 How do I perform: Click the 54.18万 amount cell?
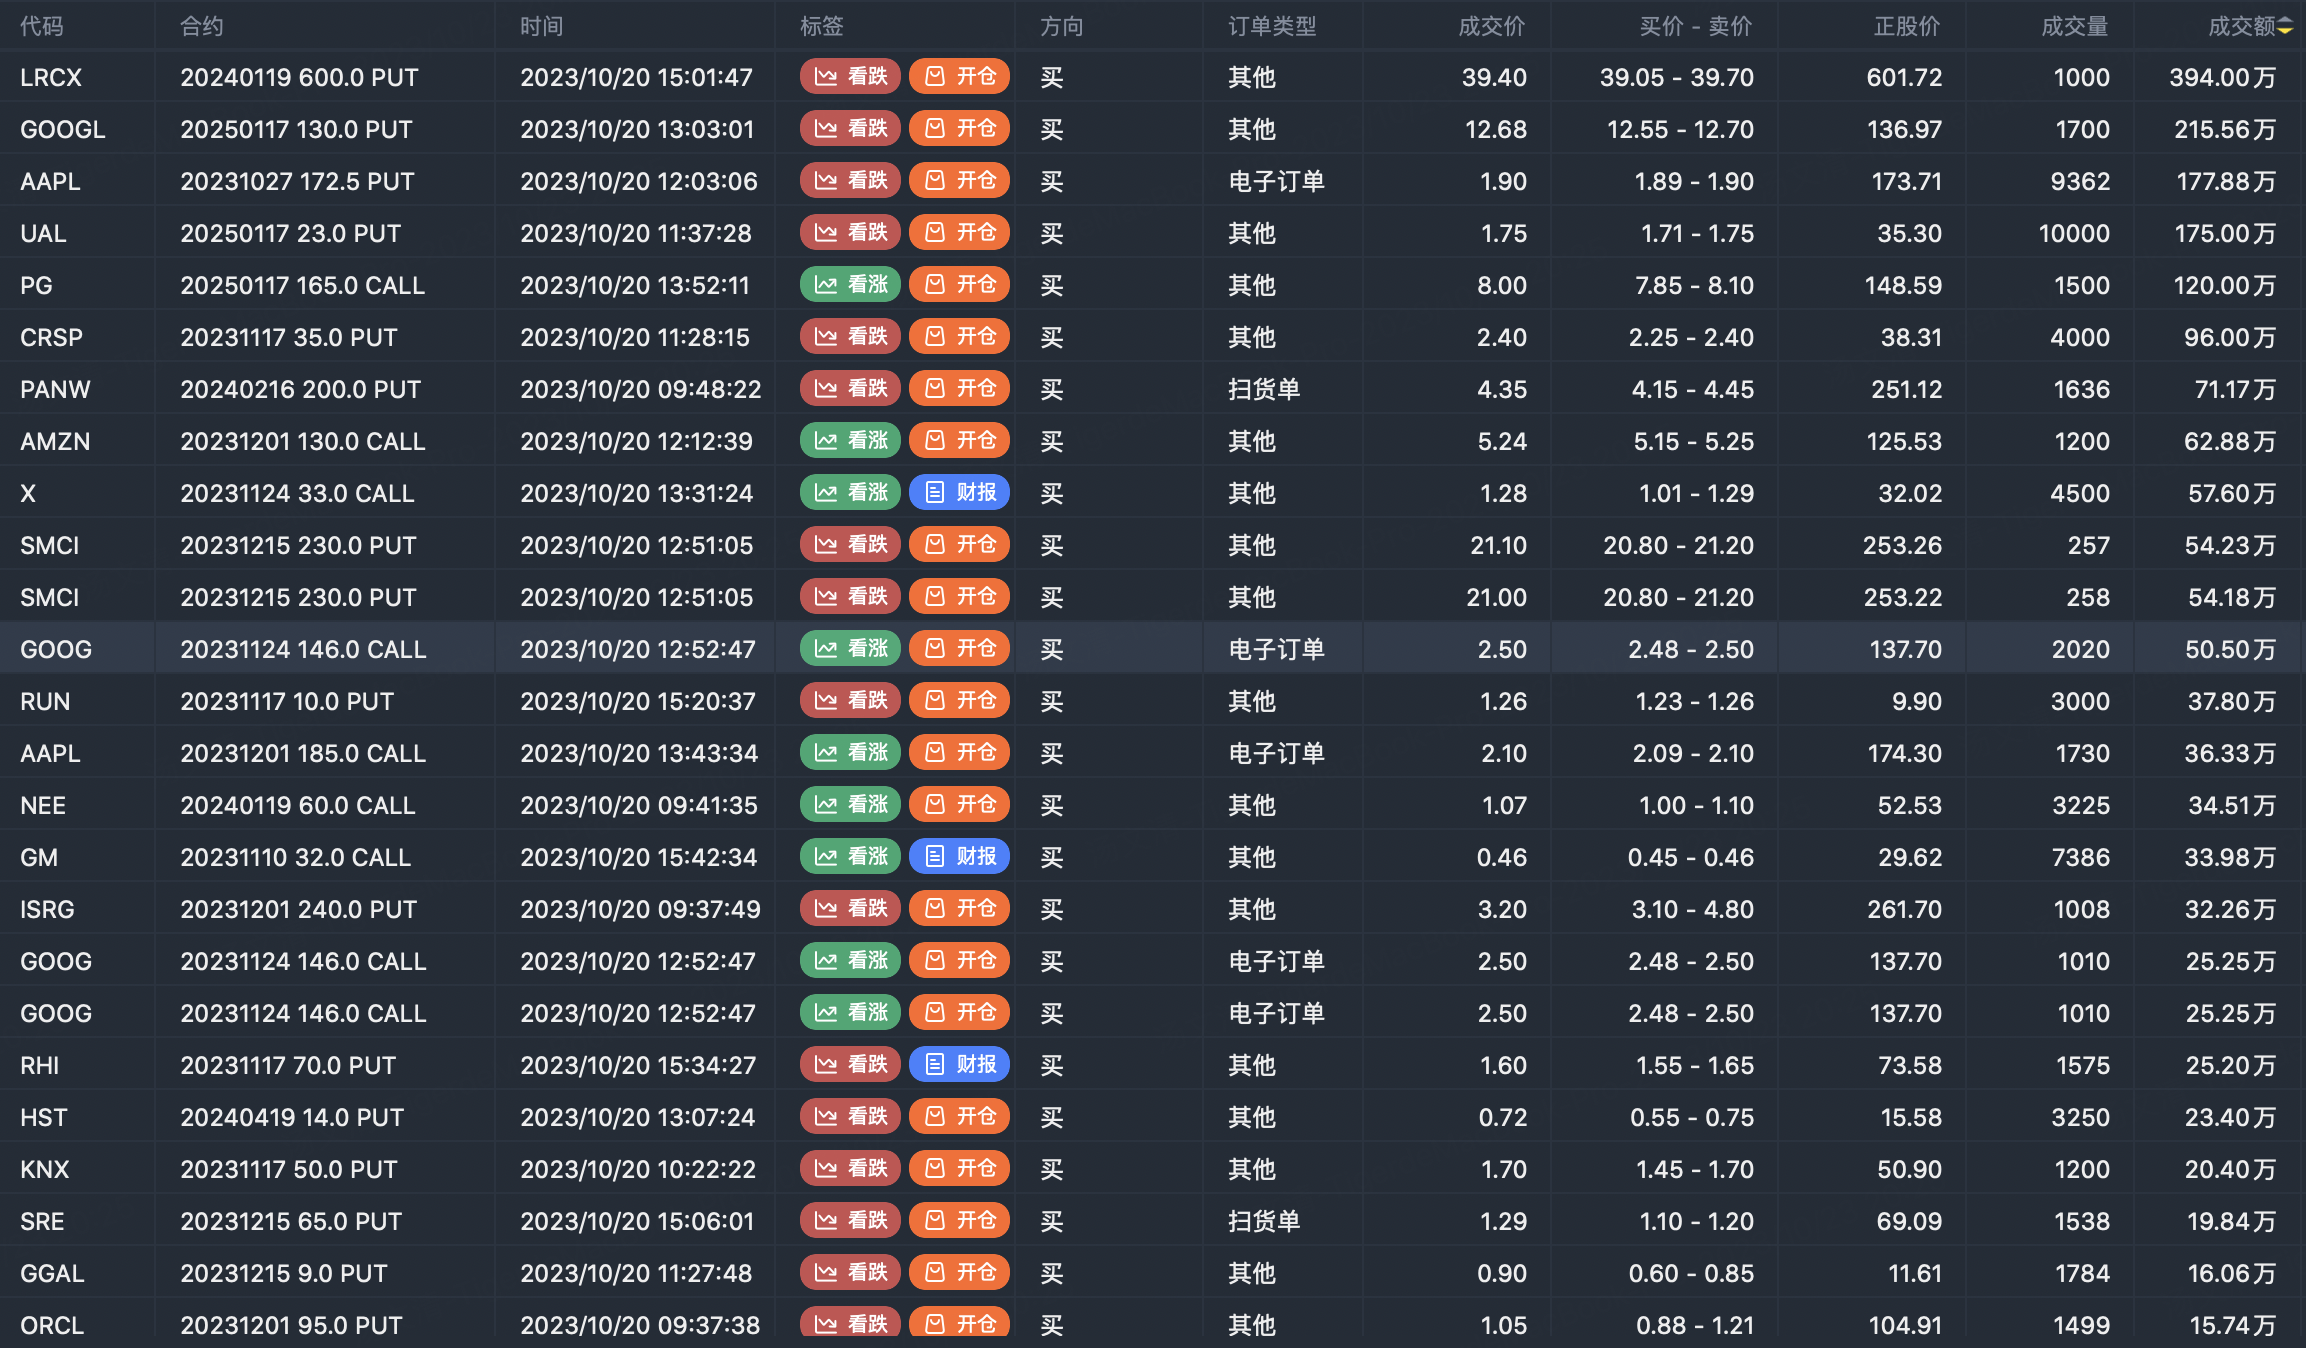click(2232, 597)
